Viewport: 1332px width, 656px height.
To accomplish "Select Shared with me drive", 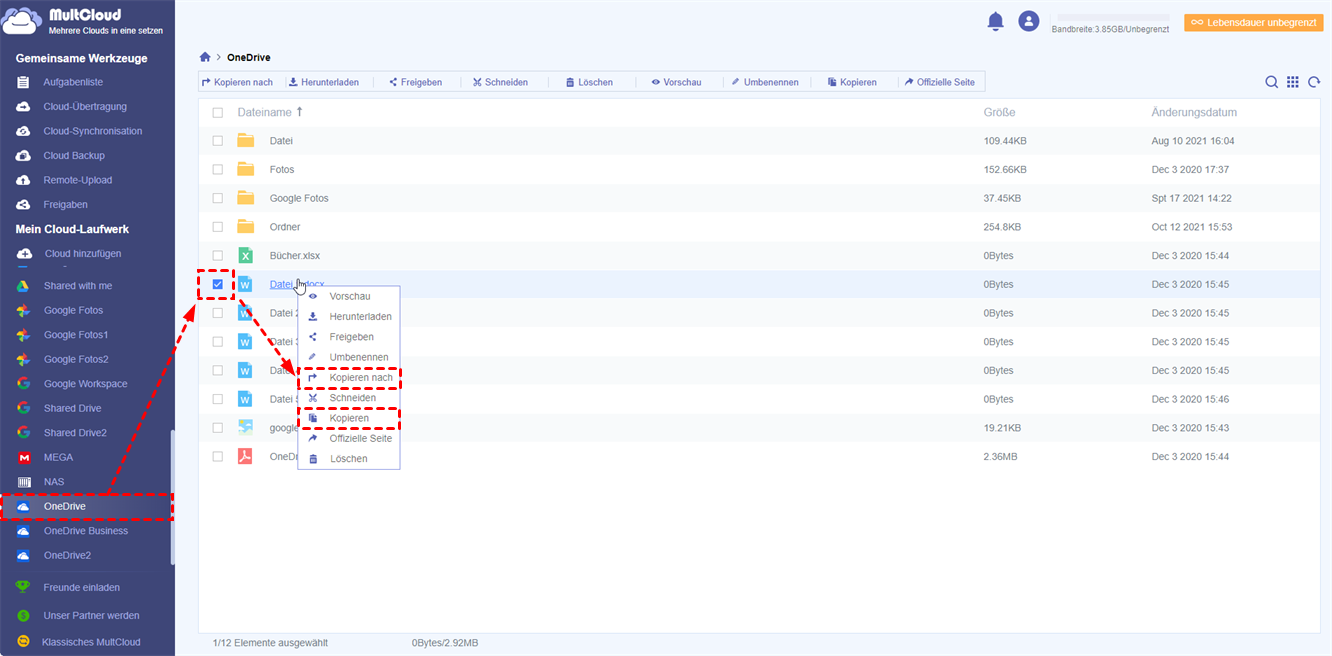I will point(78,286).
